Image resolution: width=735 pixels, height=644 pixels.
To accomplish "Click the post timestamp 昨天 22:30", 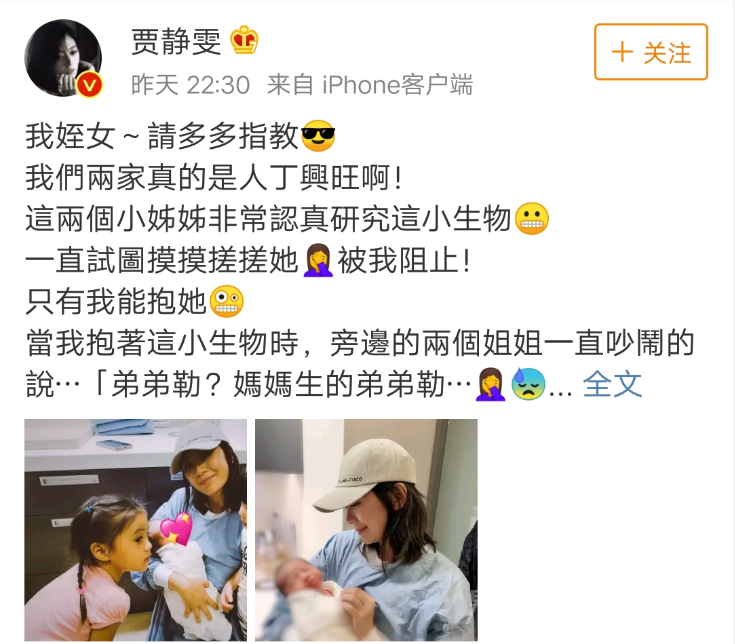I will coord(190,85).
